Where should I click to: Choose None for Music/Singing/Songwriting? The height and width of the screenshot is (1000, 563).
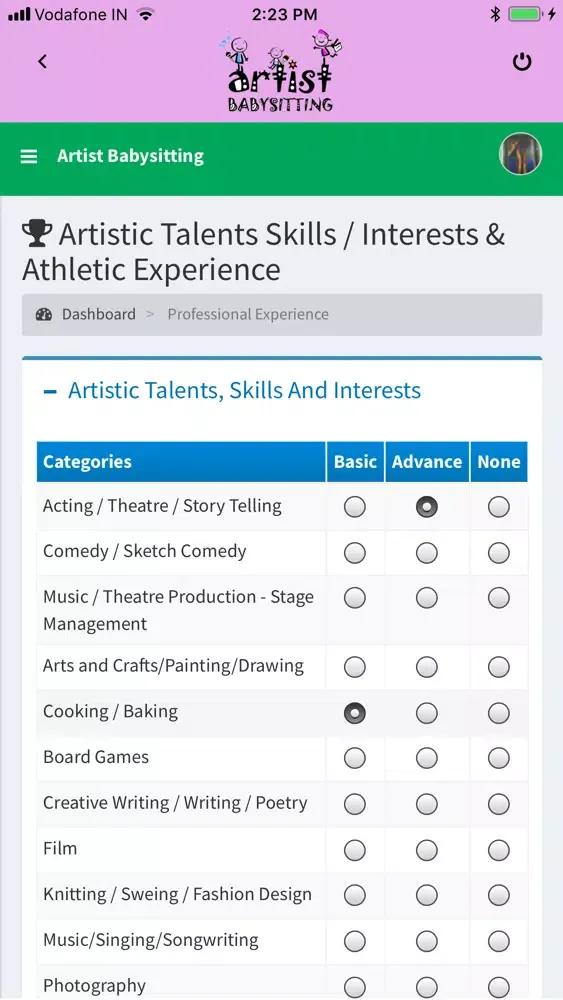pos(499,941)
